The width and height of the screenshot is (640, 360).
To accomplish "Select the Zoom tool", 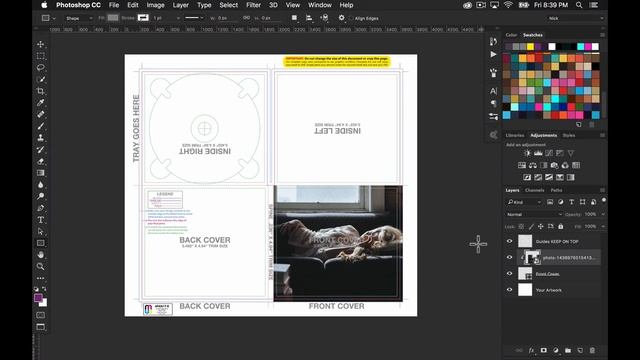I will (40, 267).
